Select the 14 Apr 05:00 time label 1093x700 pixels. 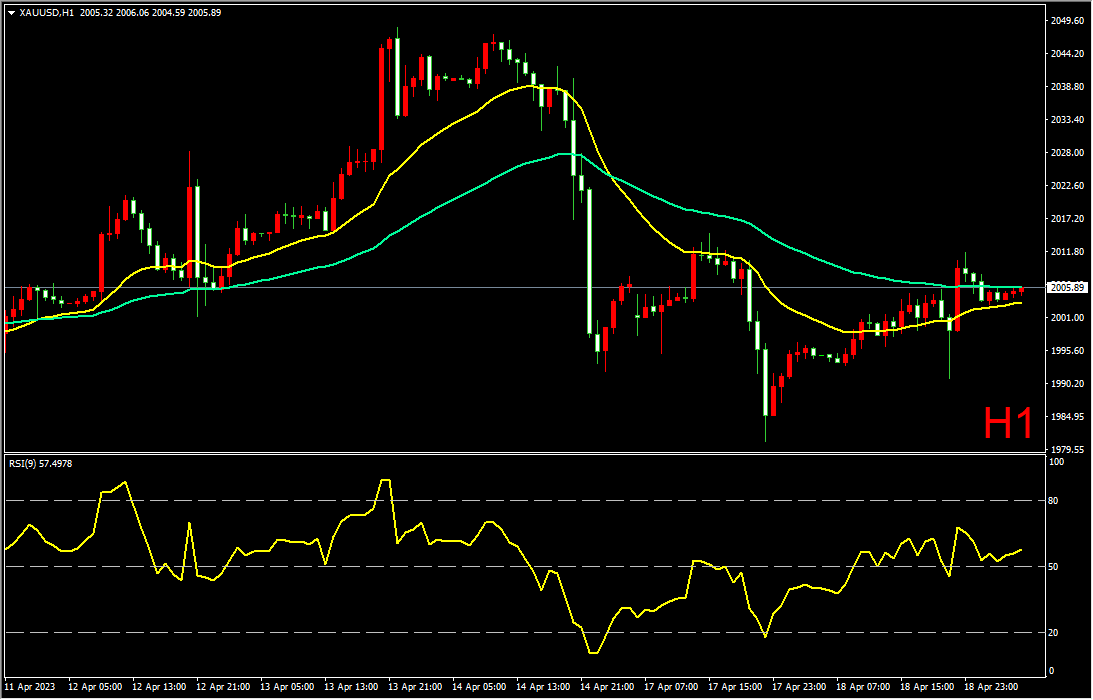[478, 687]
